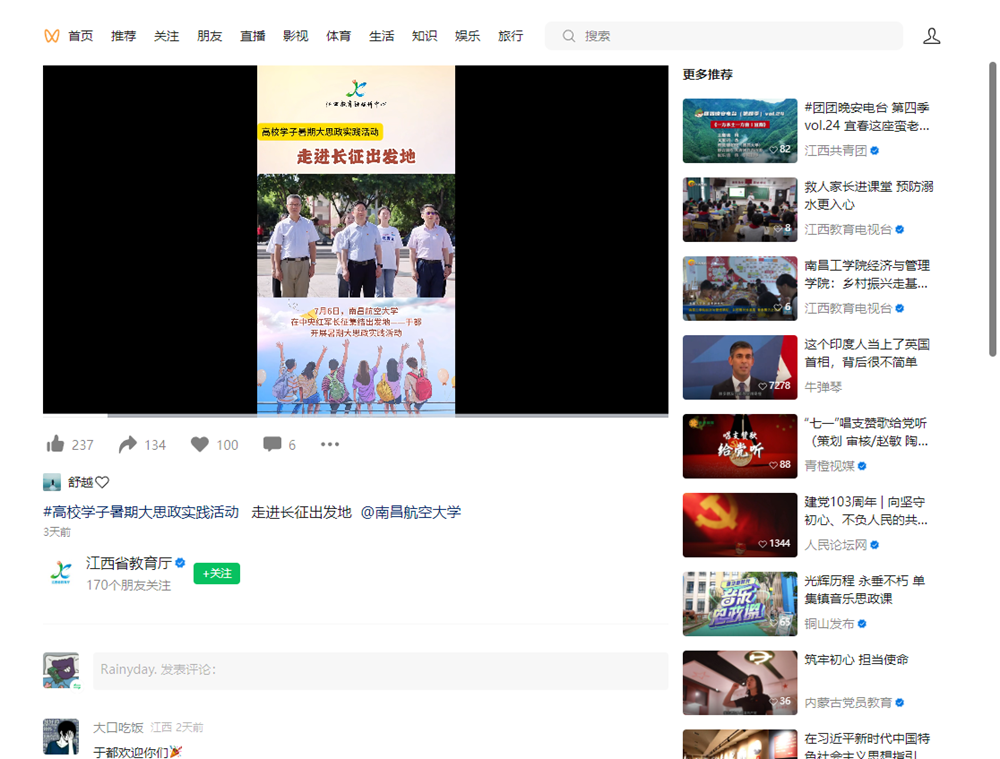The width and height of the screenshot is (1000, 759).
Task: Toggle the heart favorite on the video
Action: (x=199, y=444)
